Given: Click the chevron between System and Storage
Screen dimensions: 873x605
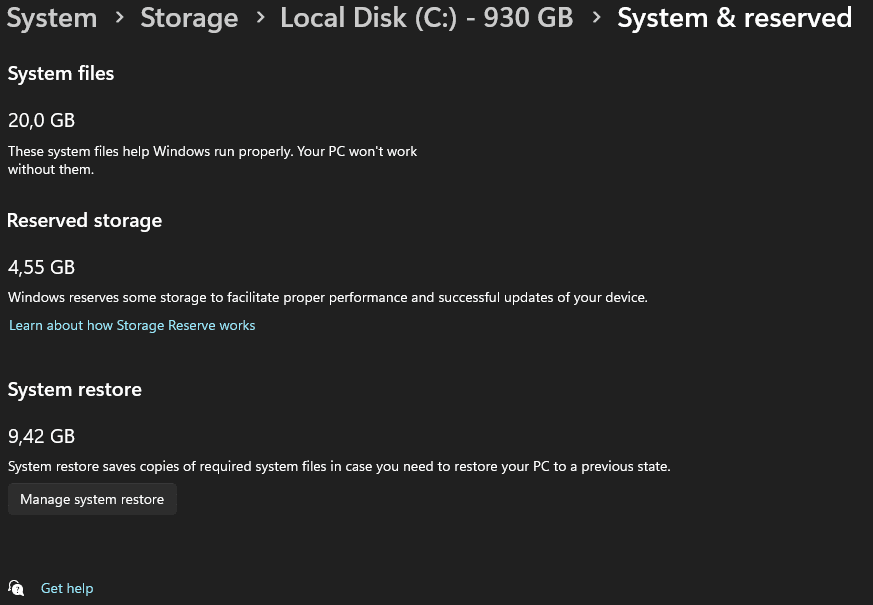Looking at the screenshot, I should click(x=119, y=18).
